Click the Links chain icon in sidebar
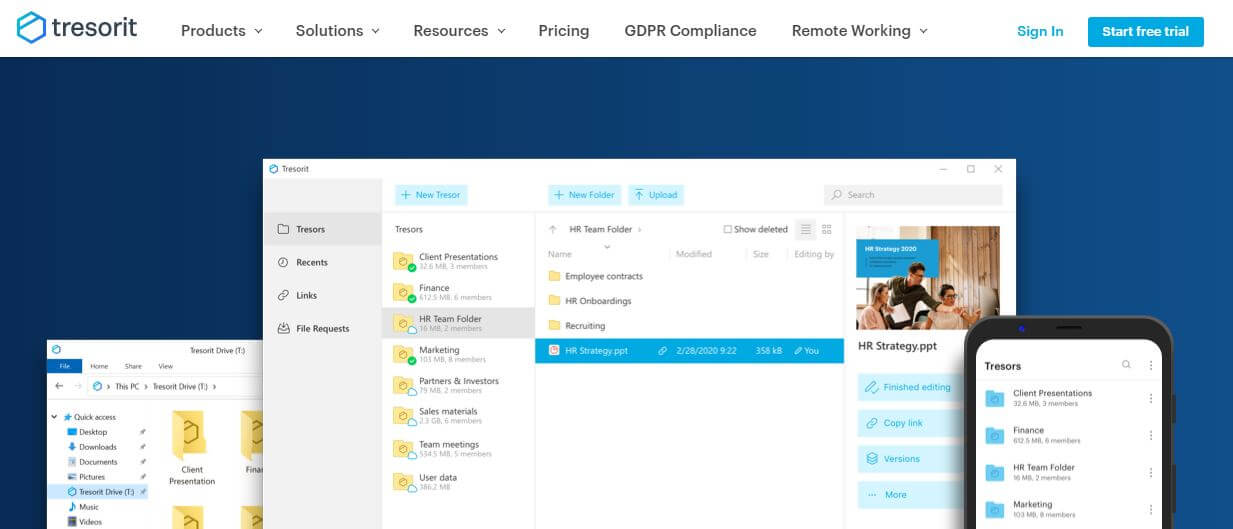The width and height of the screenshot is (1233, 529). point(283,295)
